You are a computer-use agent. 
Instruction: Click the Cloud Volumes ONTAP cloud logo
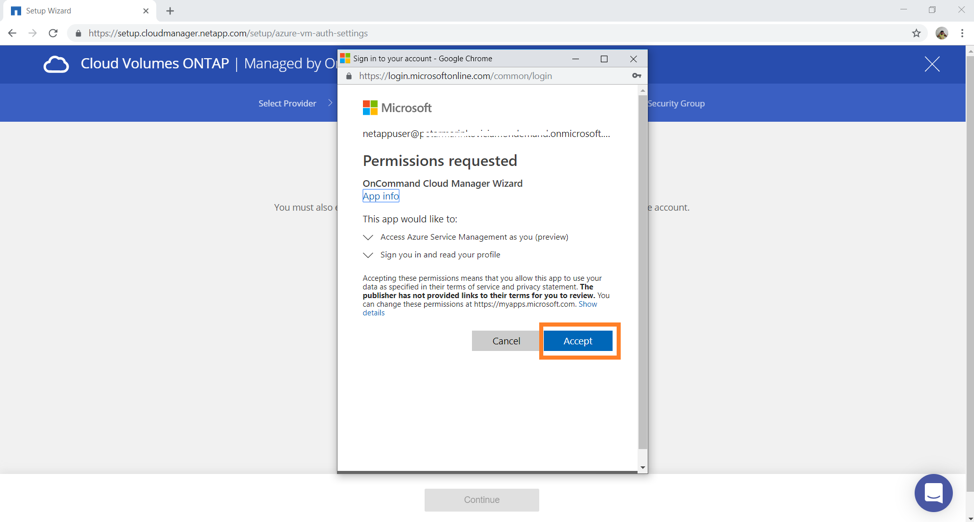pyautogui.click(x=56, y=64)
